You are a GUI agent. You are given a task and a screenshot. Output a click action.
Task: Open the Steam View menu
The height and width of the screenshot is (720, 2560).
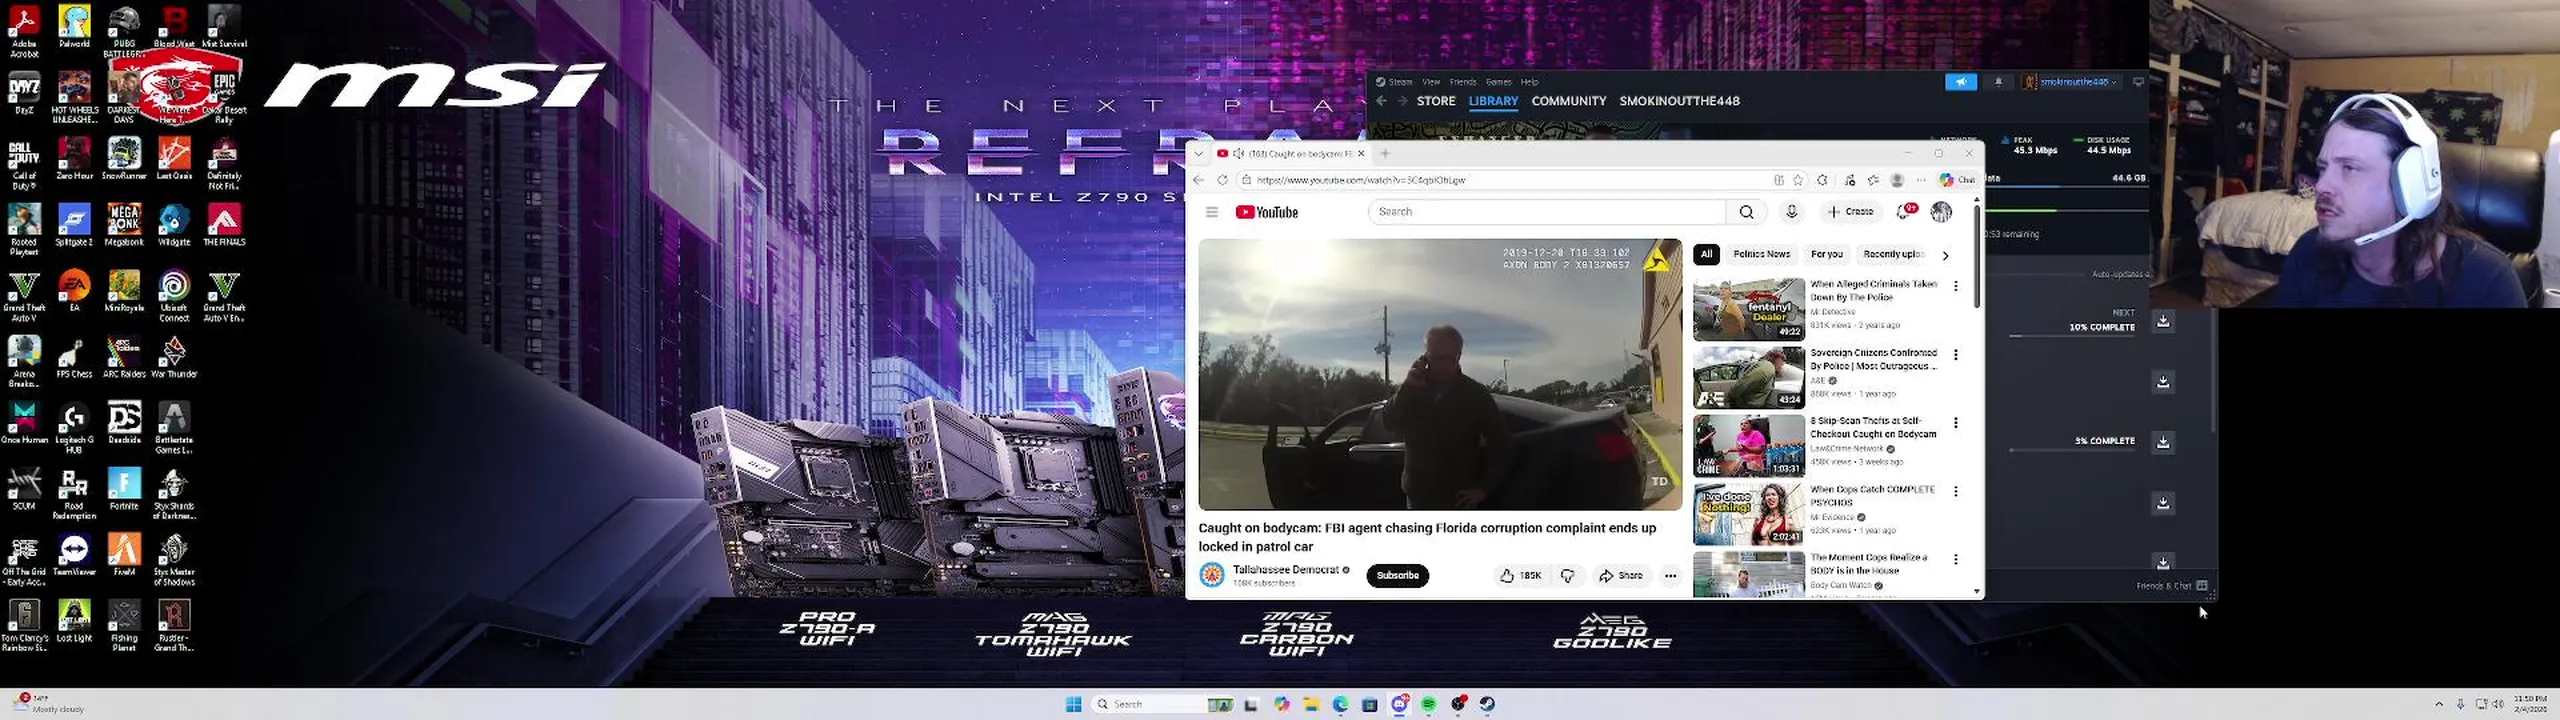click(1431, 82)
